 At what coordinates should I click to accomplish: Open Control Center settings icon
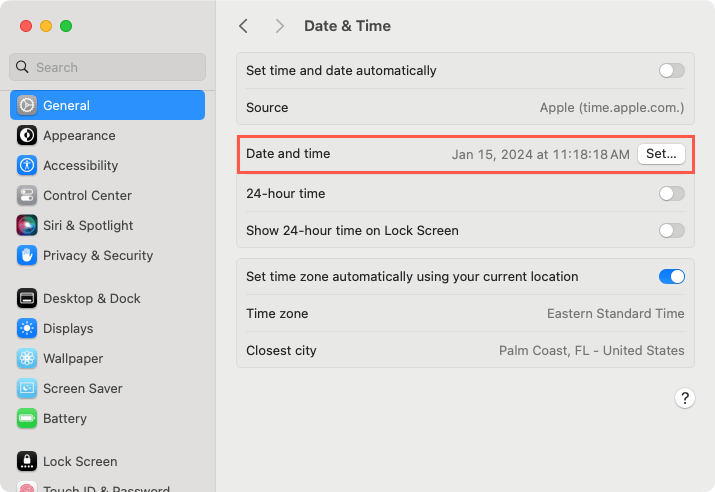click(x=27, y=195)
